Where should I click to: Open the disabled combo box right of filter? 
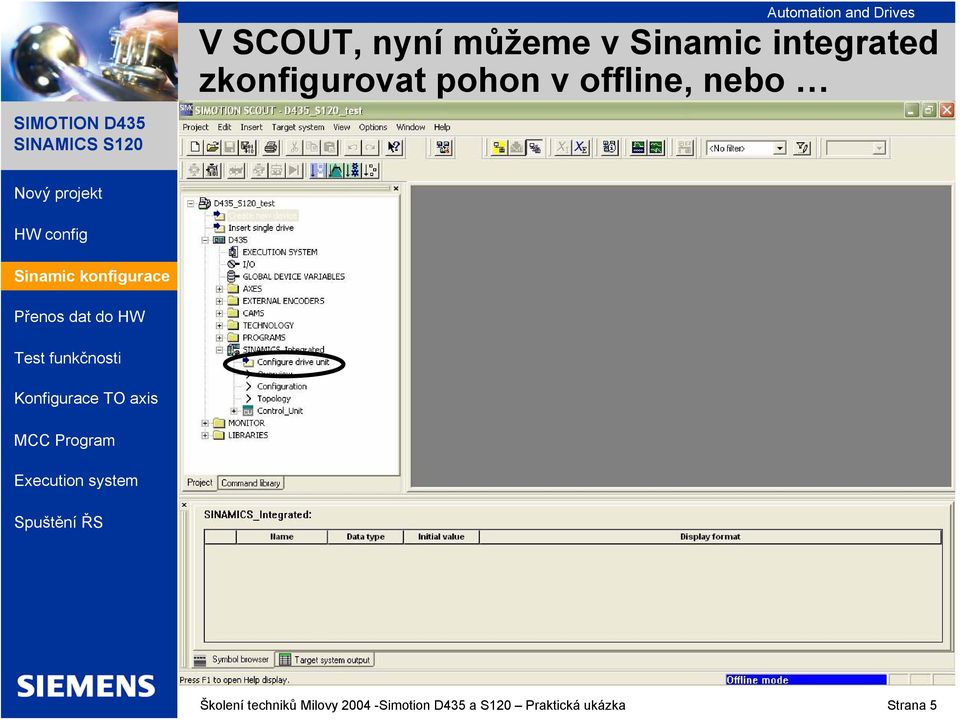click(x=880, y=148)
